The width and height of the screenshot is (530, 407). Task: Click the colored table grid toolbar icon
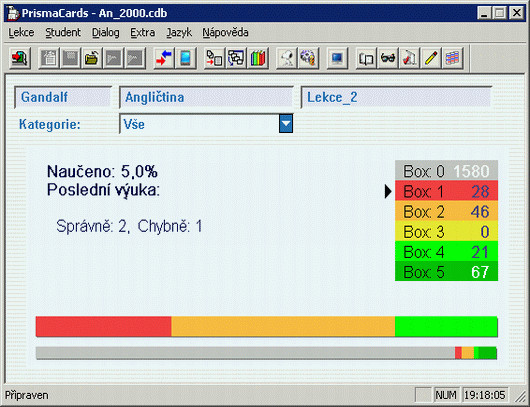click(x=452, y=58)
